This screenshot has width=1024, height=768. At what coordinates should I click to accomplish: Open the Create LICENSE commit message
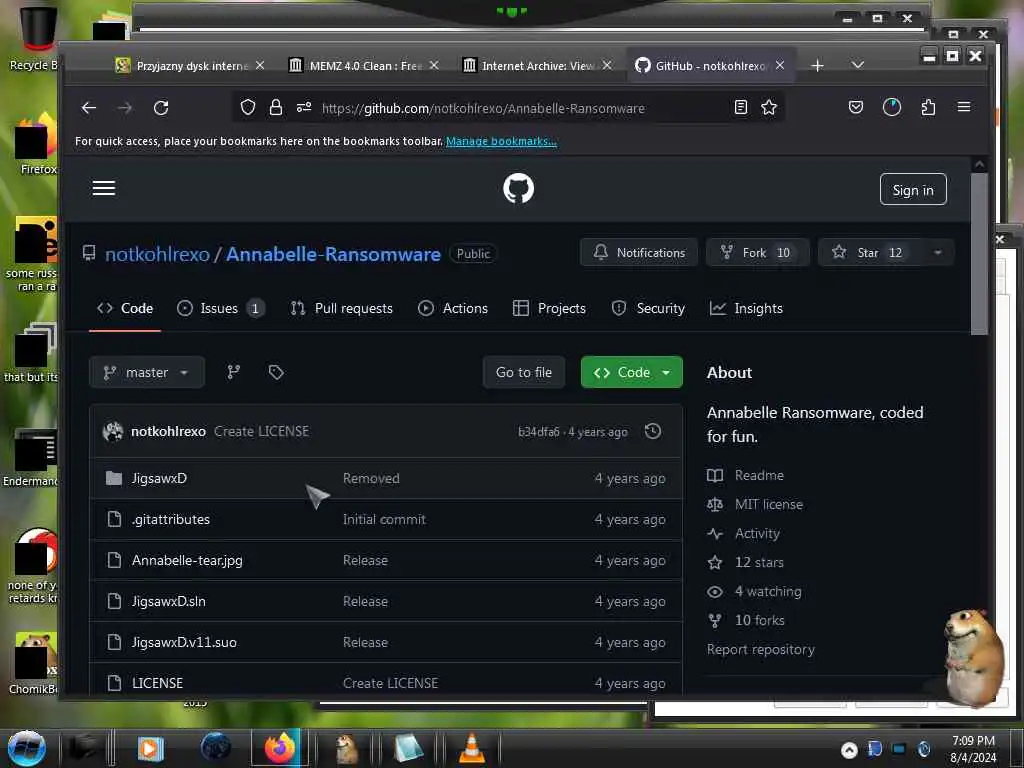click(261, 432)
